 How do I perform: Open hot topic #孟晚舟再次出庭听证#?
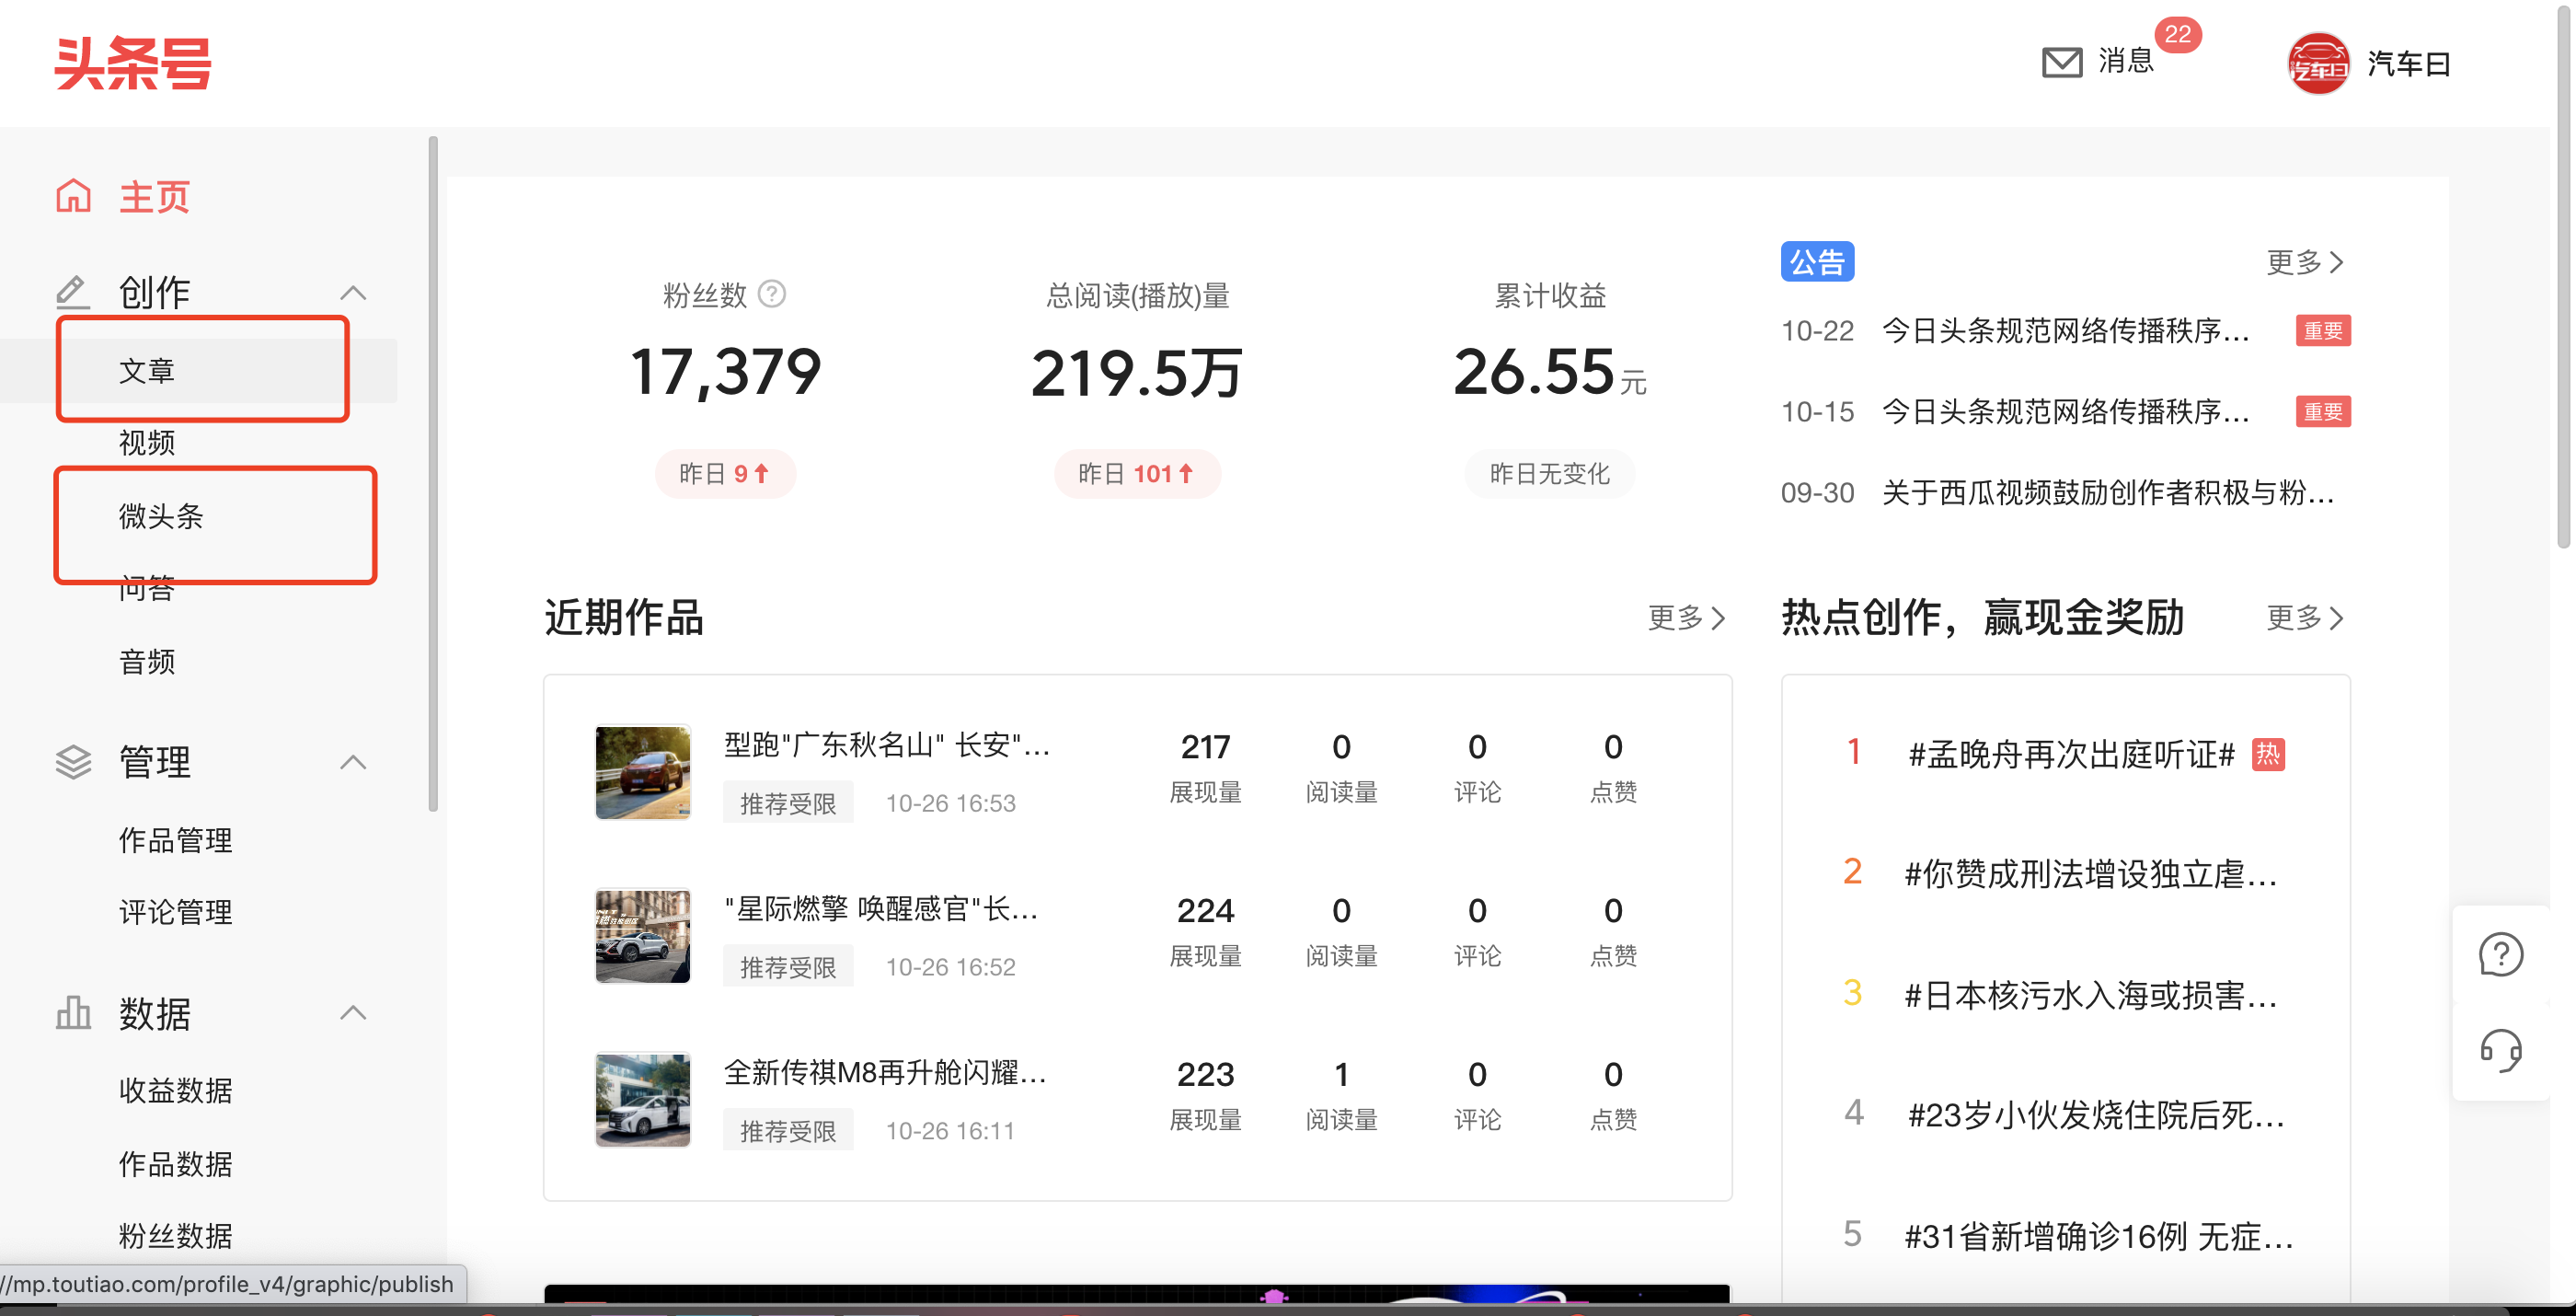(x=2070, y=754)
